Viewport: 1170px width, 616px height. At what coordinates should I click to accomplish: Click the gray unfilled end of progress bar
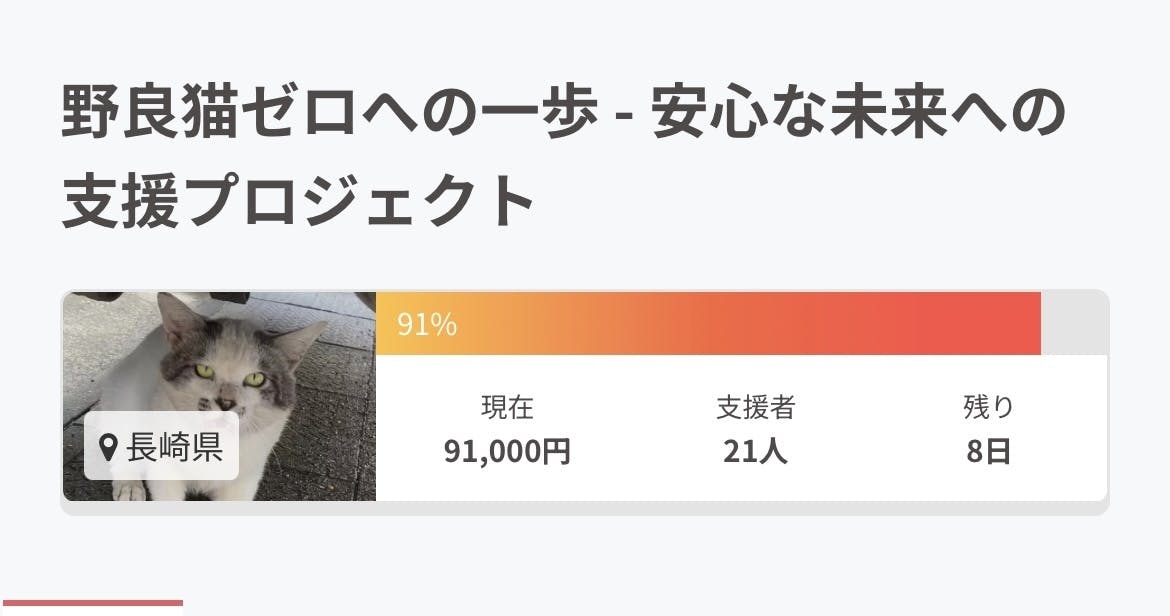coord(1074,324)
